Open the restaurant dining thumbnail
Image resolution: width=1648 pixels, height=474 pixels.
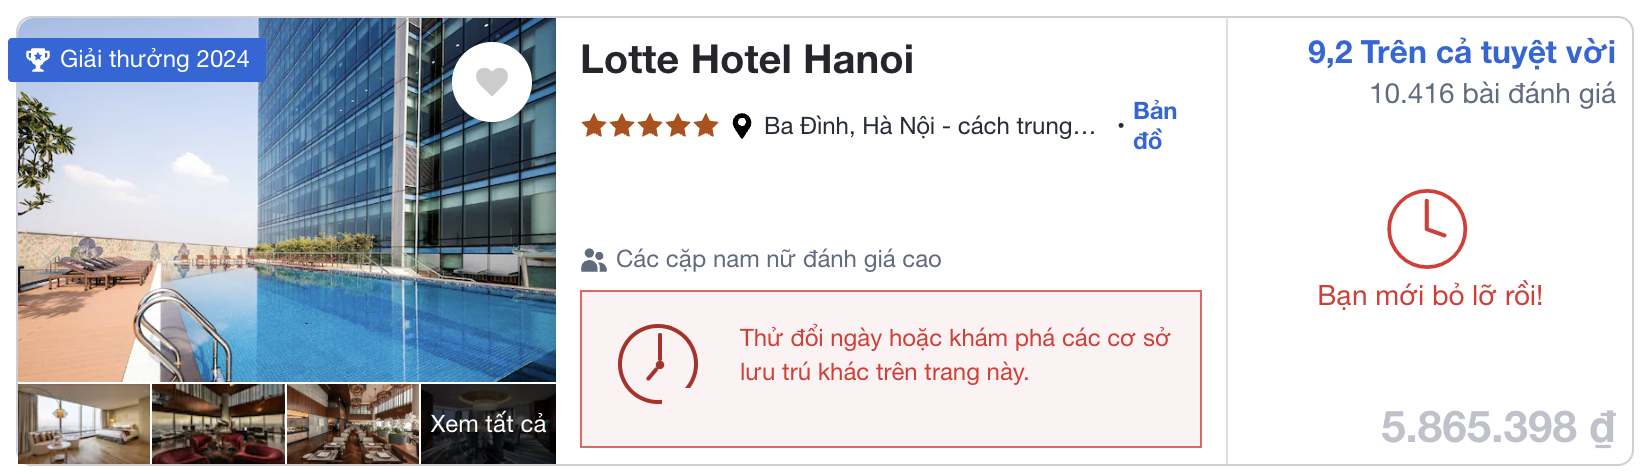352,424
